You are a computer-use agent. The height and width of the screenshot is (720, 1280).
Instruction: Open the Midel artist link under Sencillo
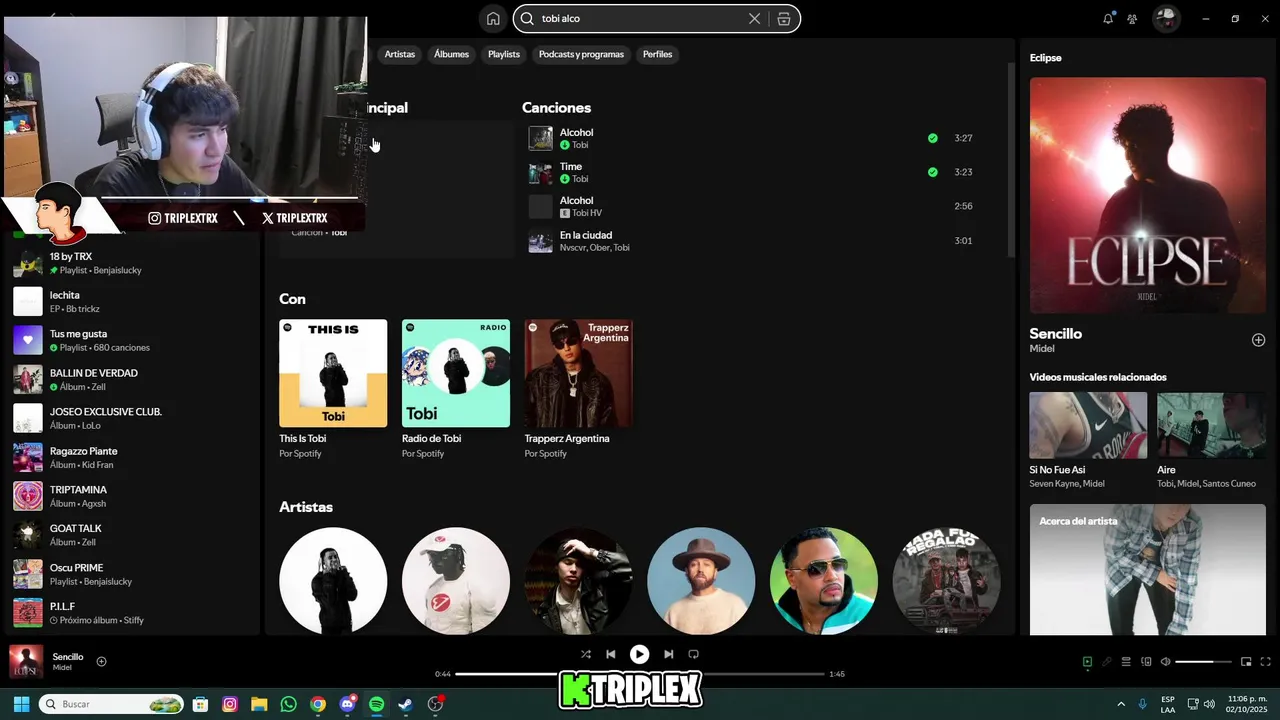pyautogui.click(x=1041, y=349)
